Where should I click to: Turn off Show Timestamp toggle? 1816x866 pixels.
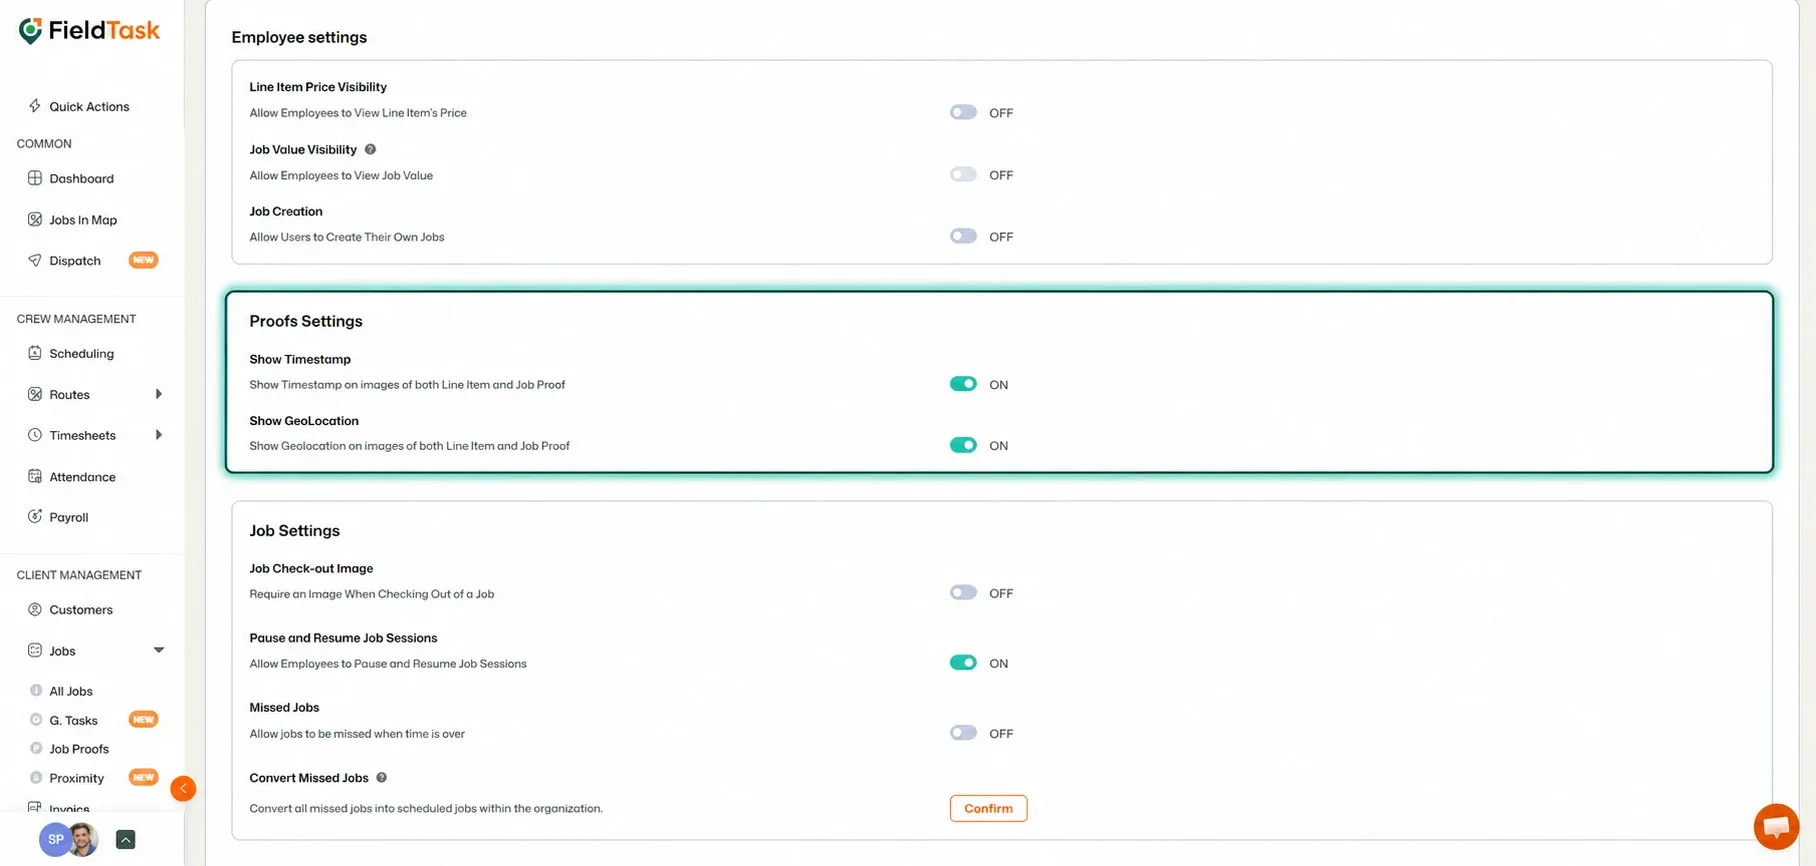click(x=963, y=384)
